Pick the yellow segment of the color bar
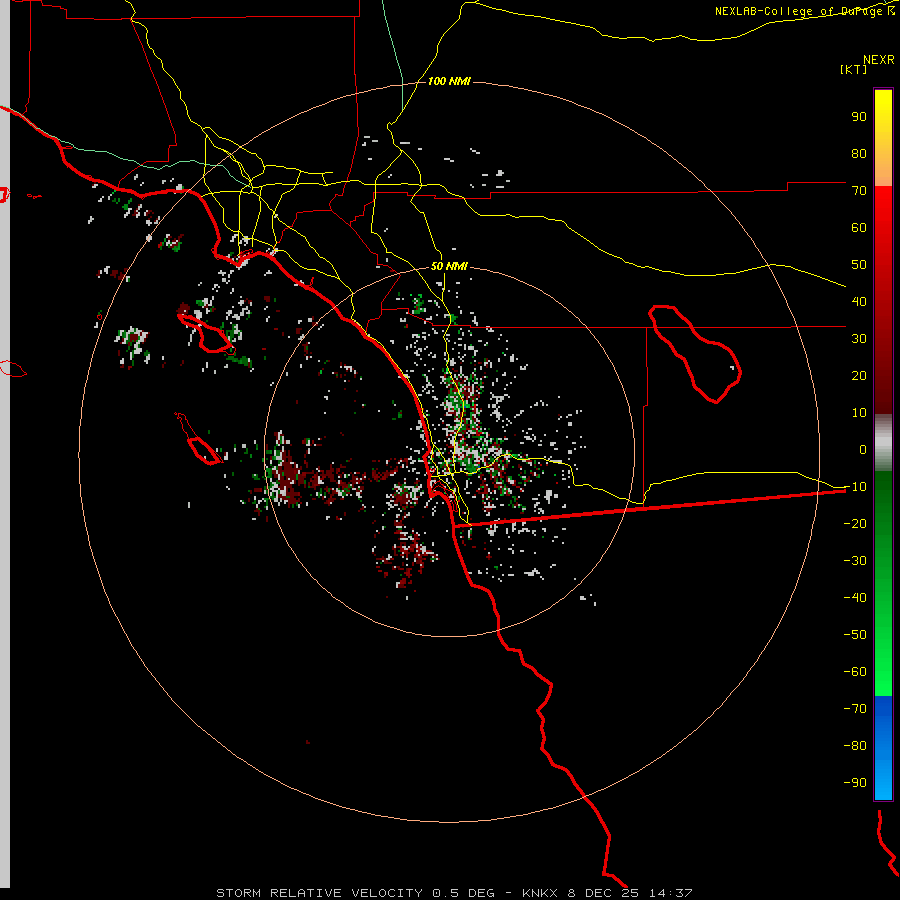This screenshot has width=900, height=900. [x=883, y=112]
